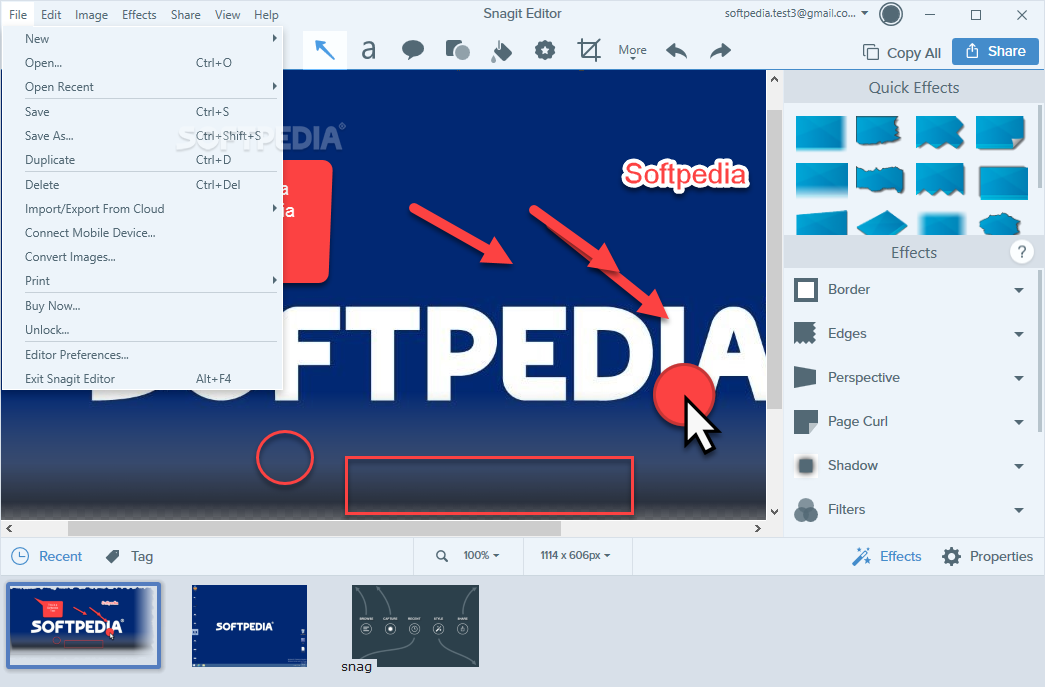Open the View menu
The image size is (1045, 687).
coord(227,15)
